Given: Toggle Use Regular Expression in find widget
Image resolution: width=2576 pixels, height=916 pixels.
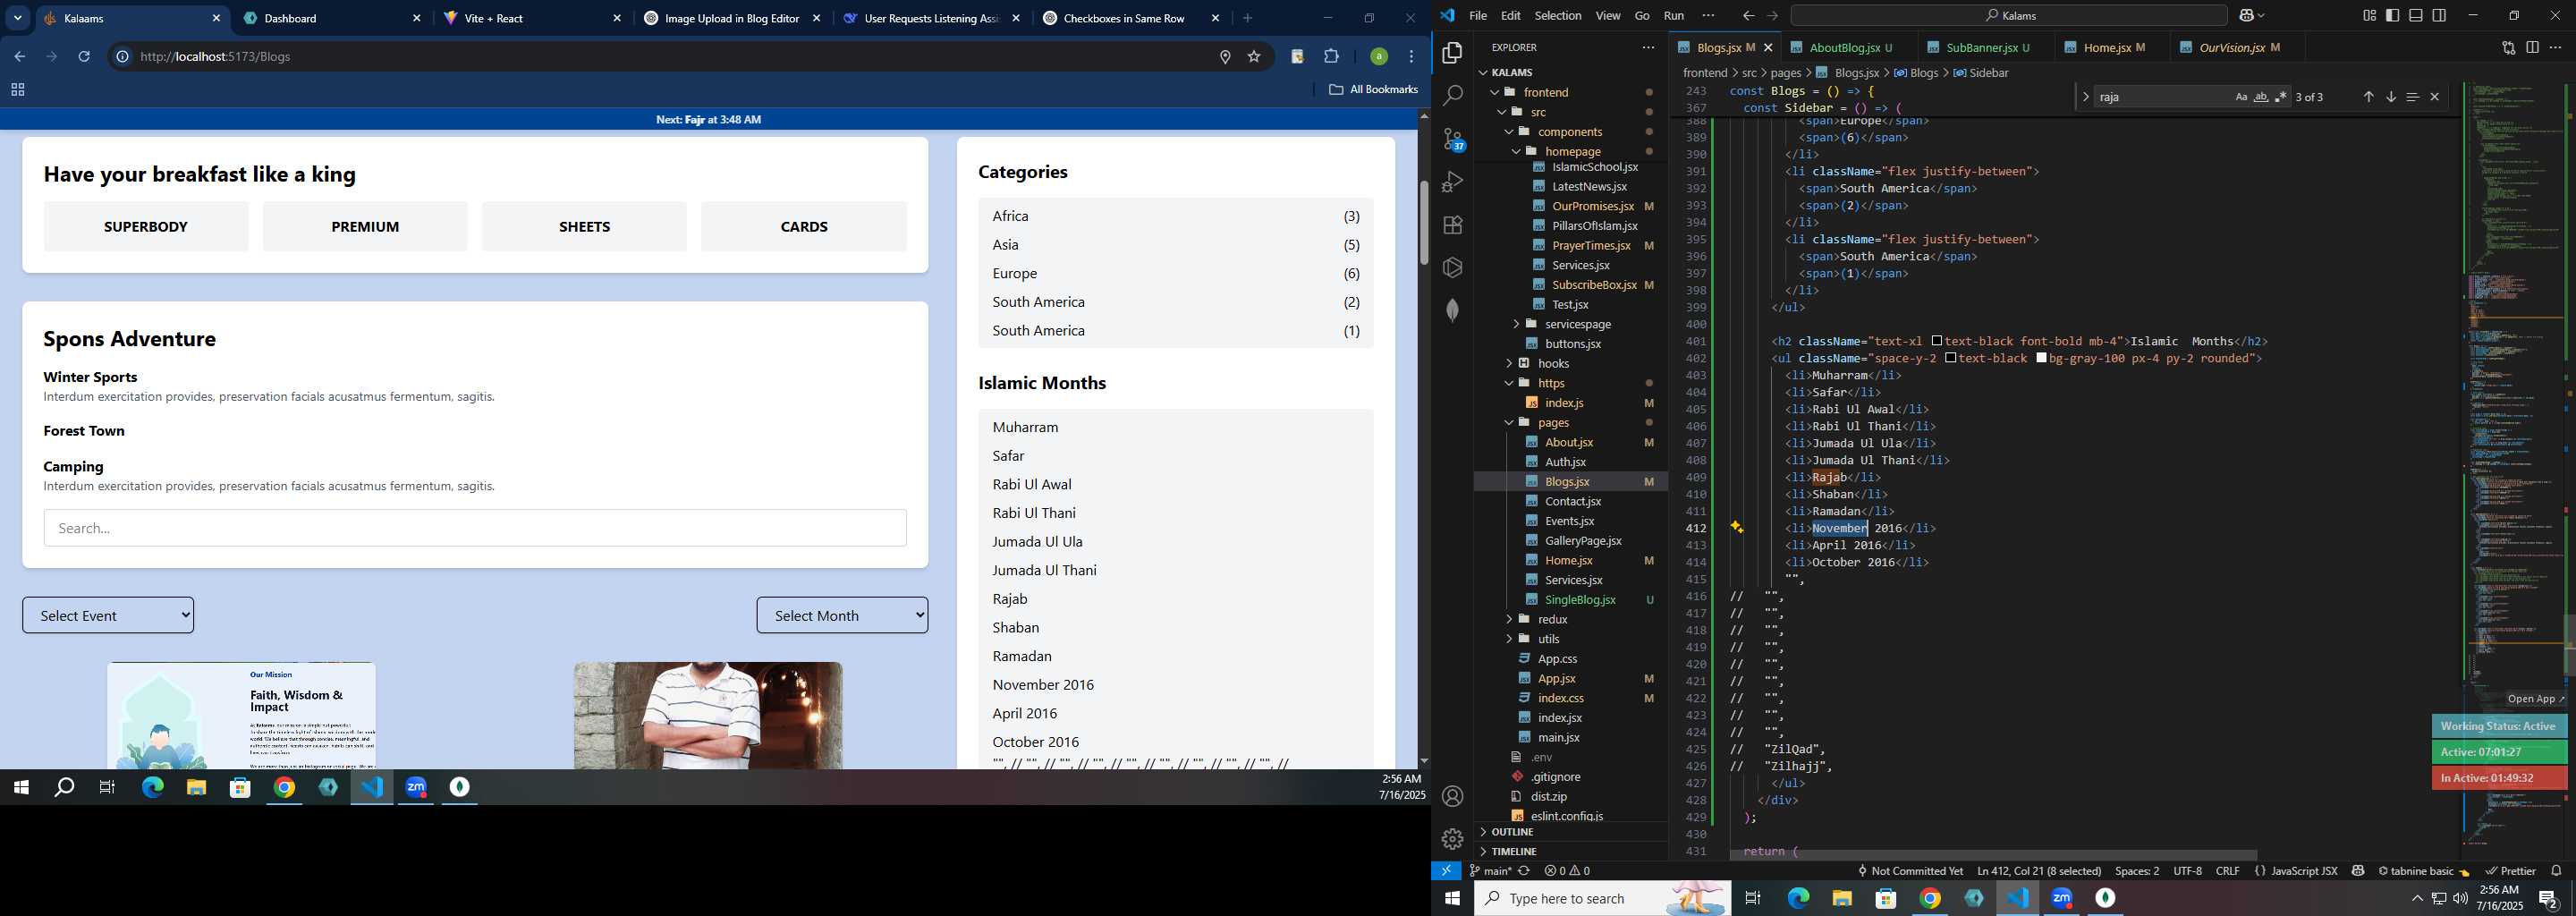Looking at the screenshot, I should (x=2281, y=97).
